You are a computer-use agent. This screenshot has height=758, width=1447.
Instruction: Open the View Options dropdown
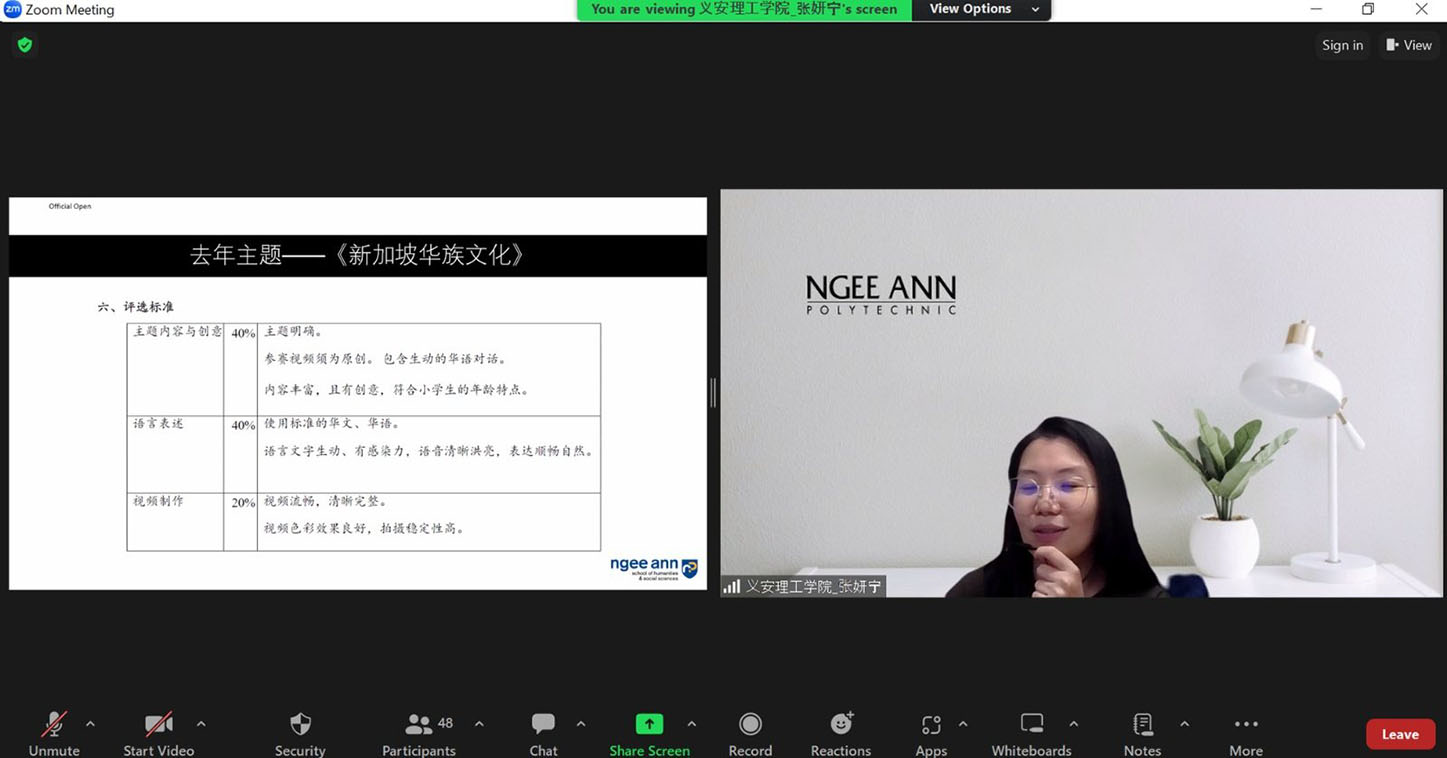(x=983, y=9)
